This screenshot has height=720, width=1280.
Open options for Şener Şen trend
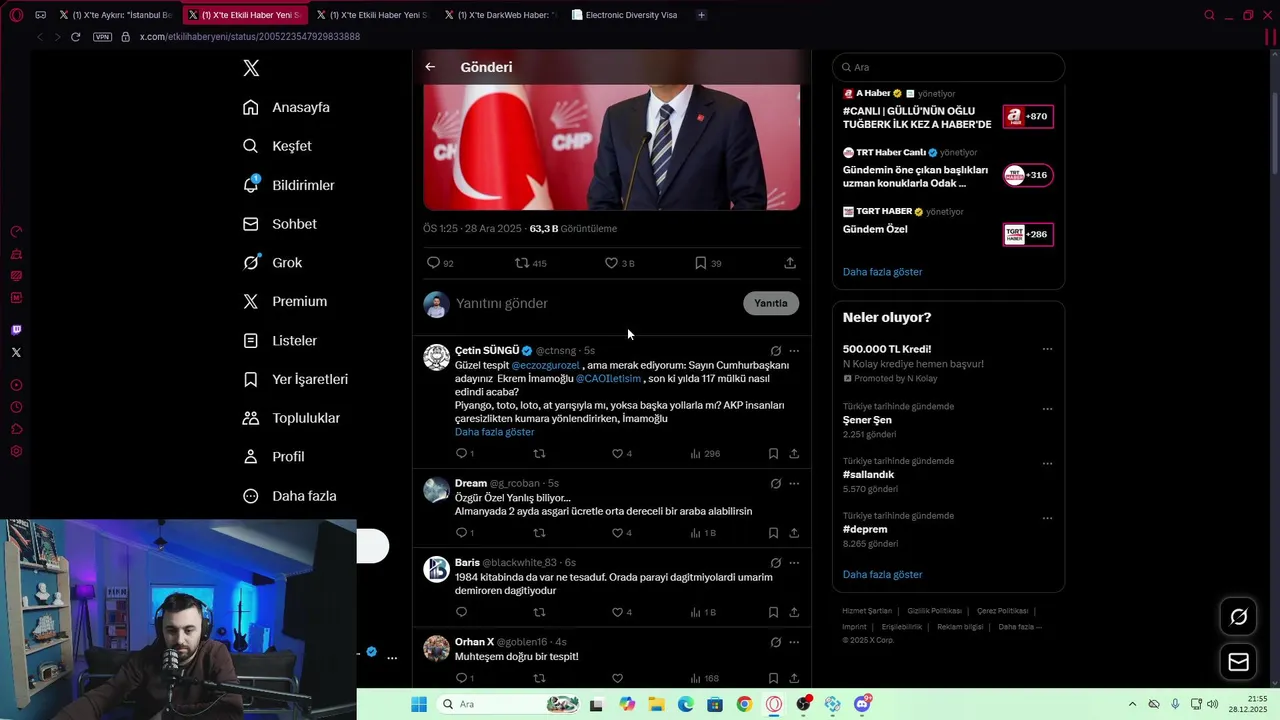[1047, 409]
